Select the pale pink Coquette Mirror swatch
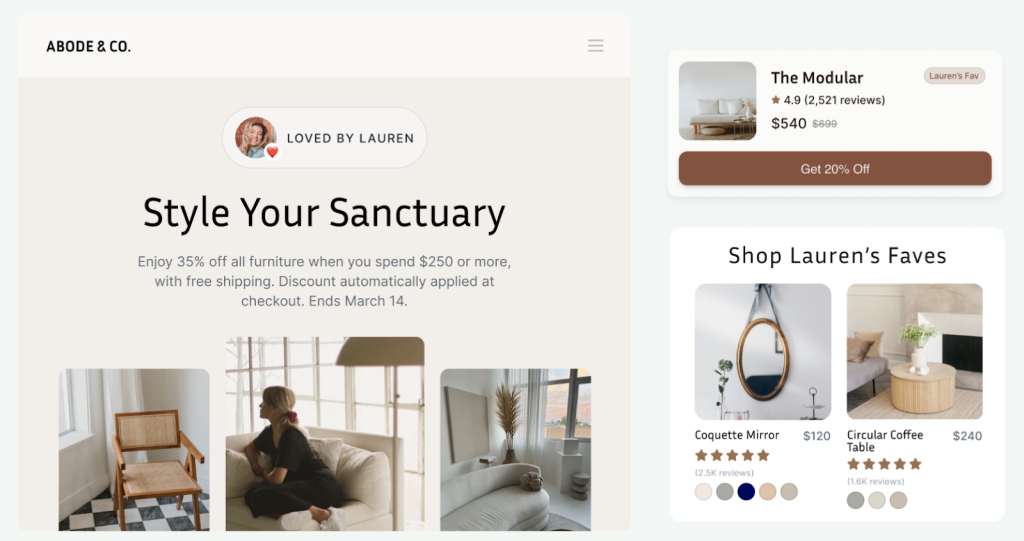 (x=703, y=491)
